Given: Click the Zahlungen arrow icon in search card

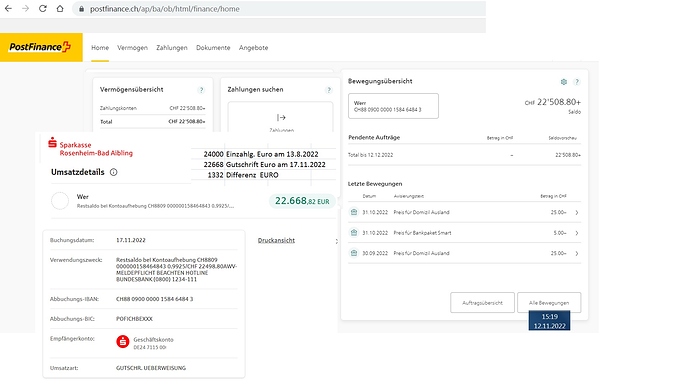Looking at the screenshot, I should (281, 117).
